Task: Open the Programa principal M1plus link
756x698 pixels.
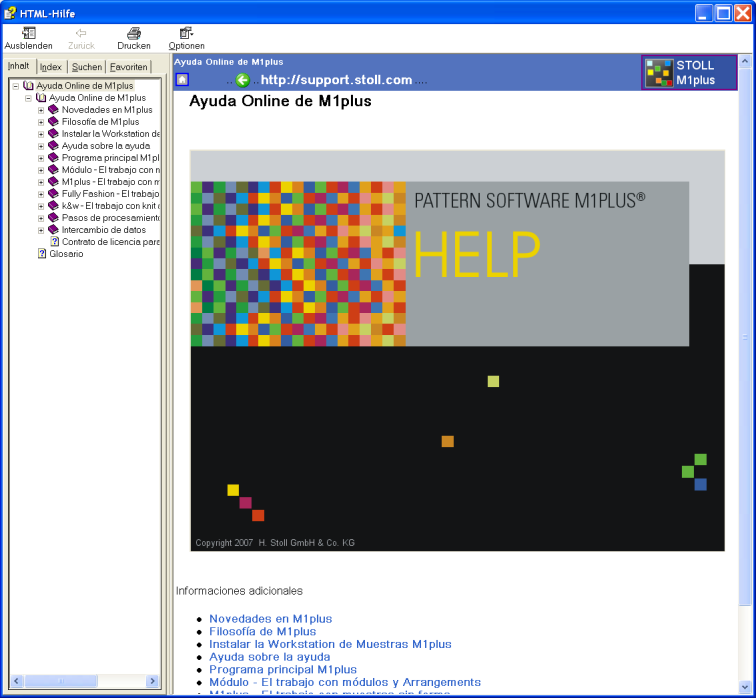Action: click(282, 670)
